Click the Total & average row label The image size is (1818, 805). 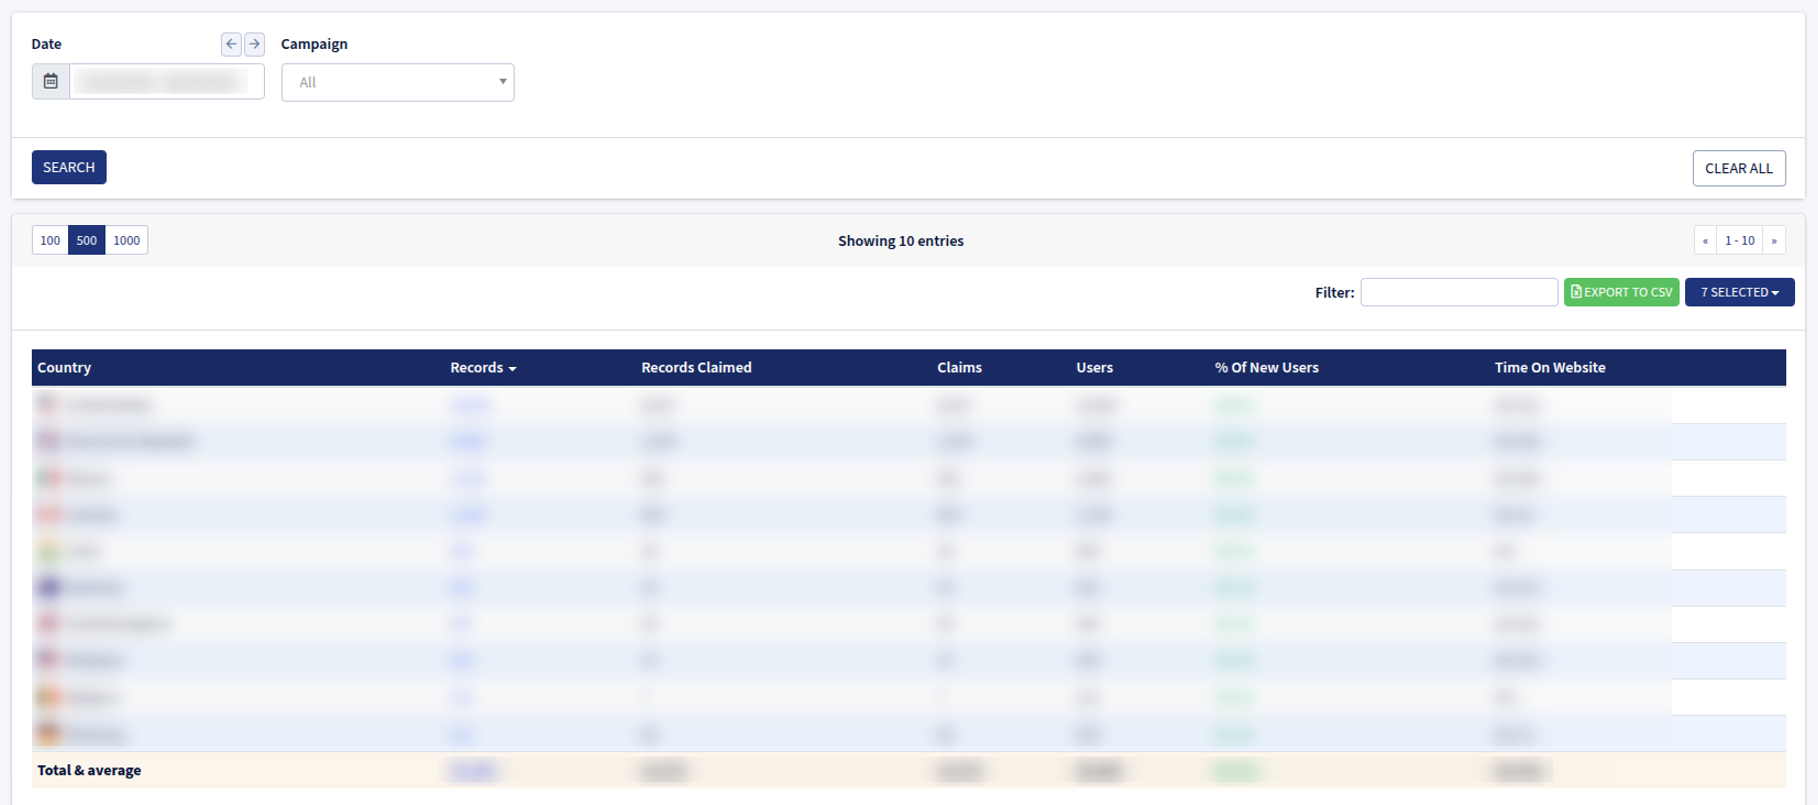click(89, 770)
